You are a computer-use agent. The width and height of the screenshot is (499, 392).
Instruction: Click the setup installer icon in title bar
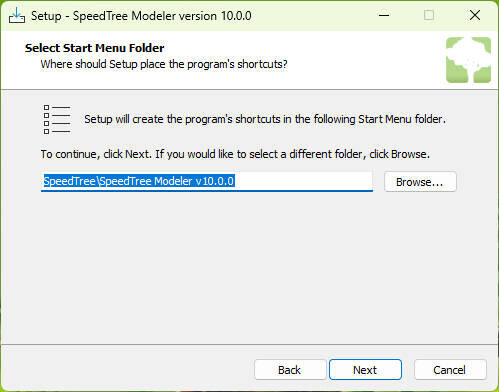coord(17,15)
